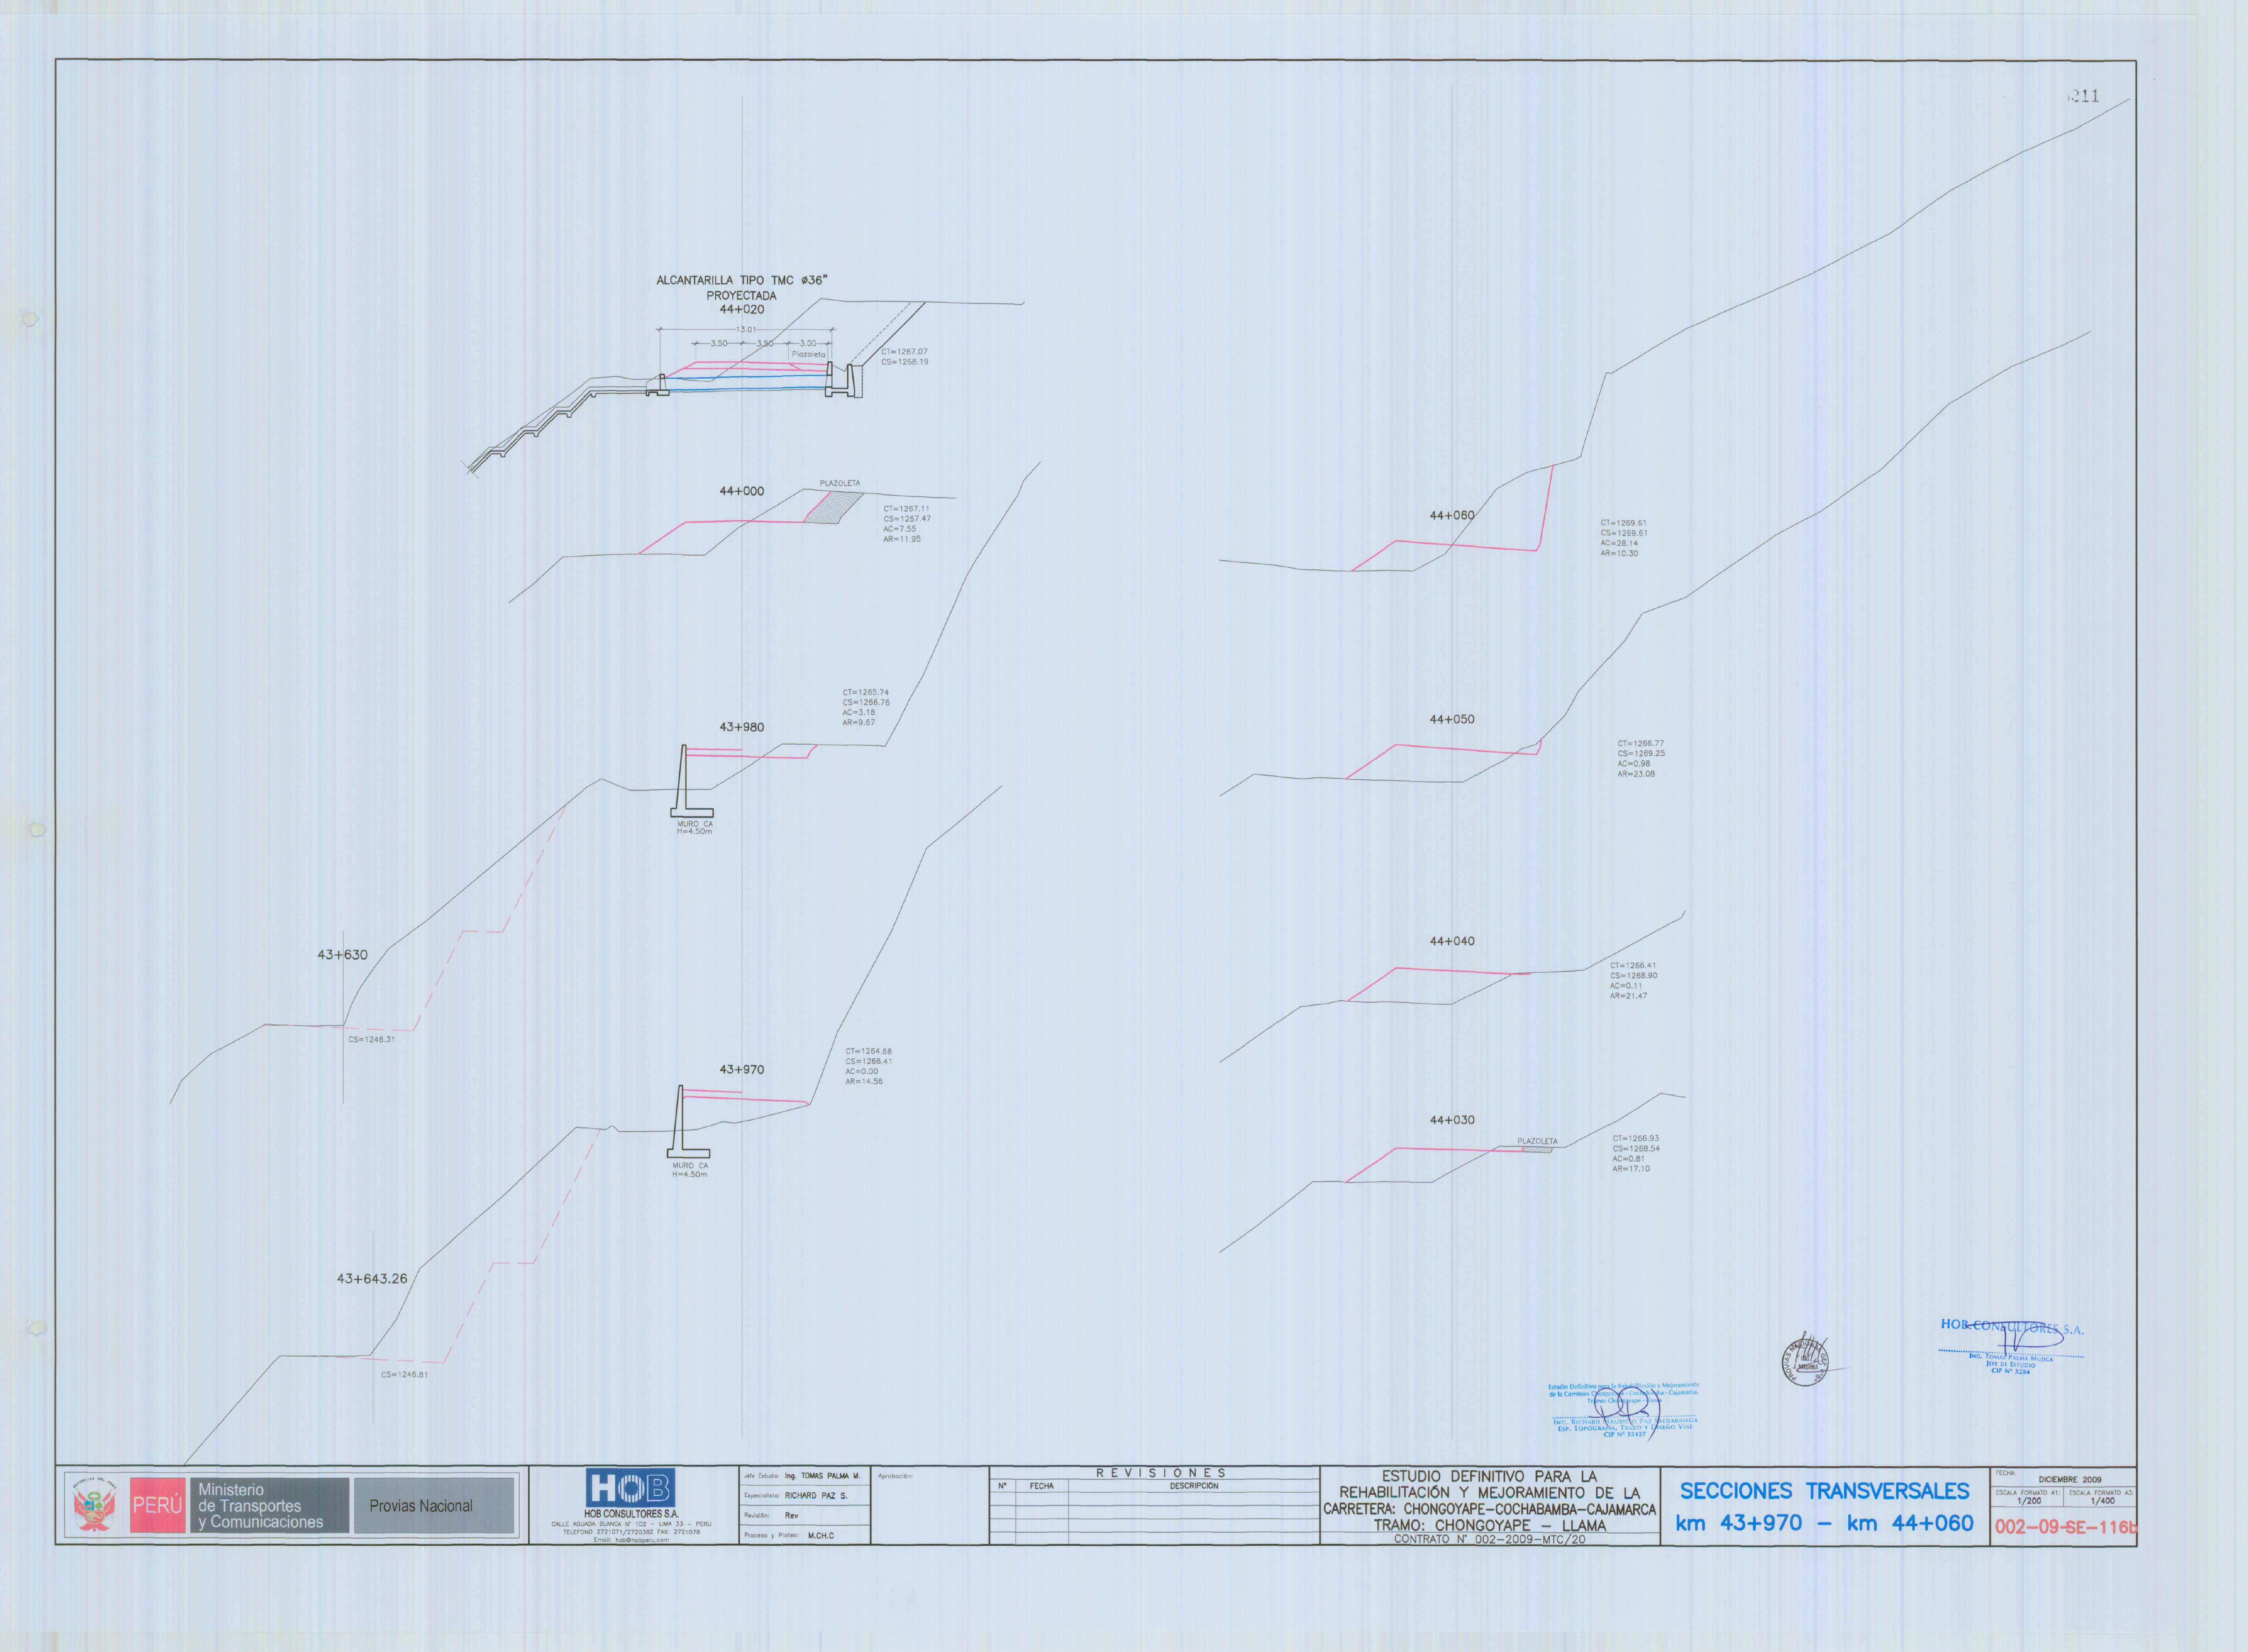Click 'AR=14.56' at section 43+970
The width and height of the screenshot is (2248, 1652).
click(864, 1081)
